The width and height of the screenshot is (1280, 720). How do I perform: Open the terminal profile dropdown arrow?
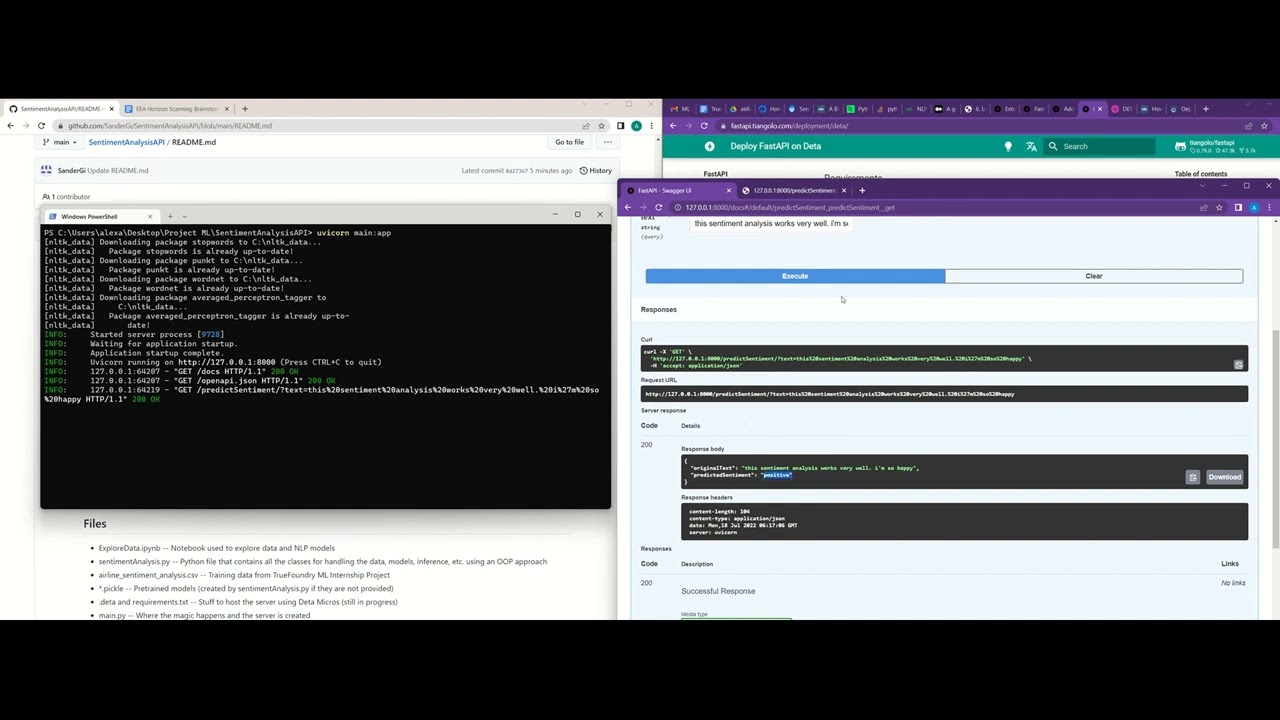point(184,216)
